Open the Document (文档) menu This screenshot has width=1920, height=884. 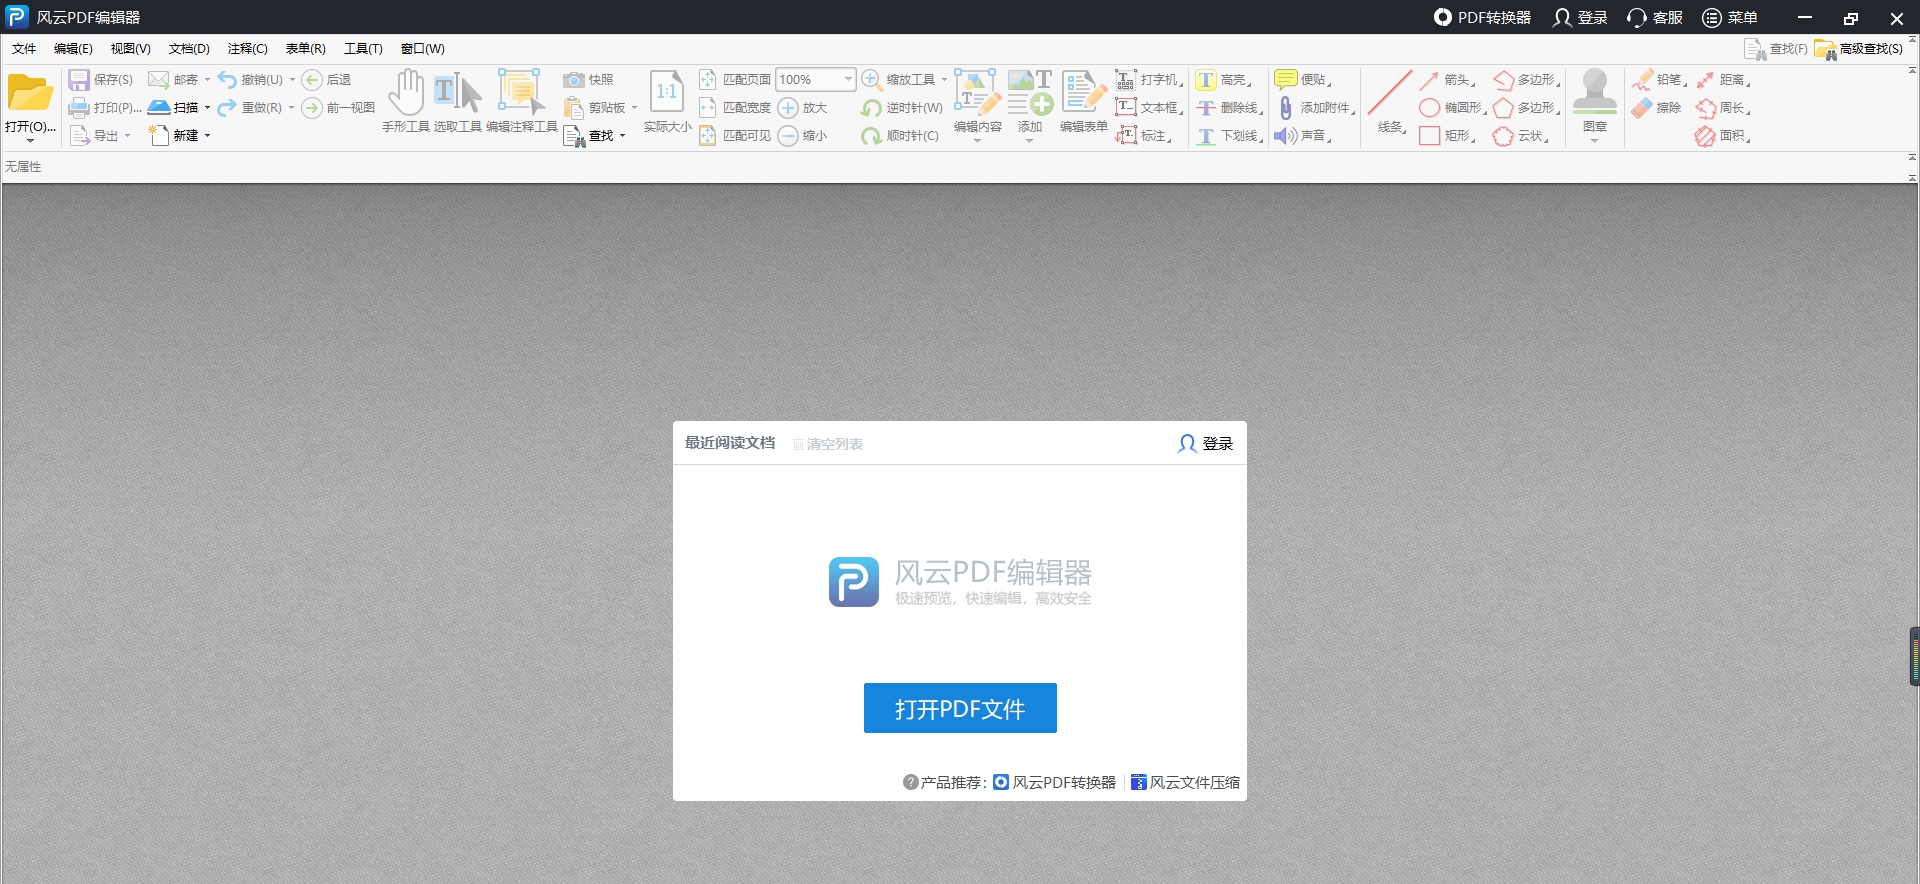189,49
